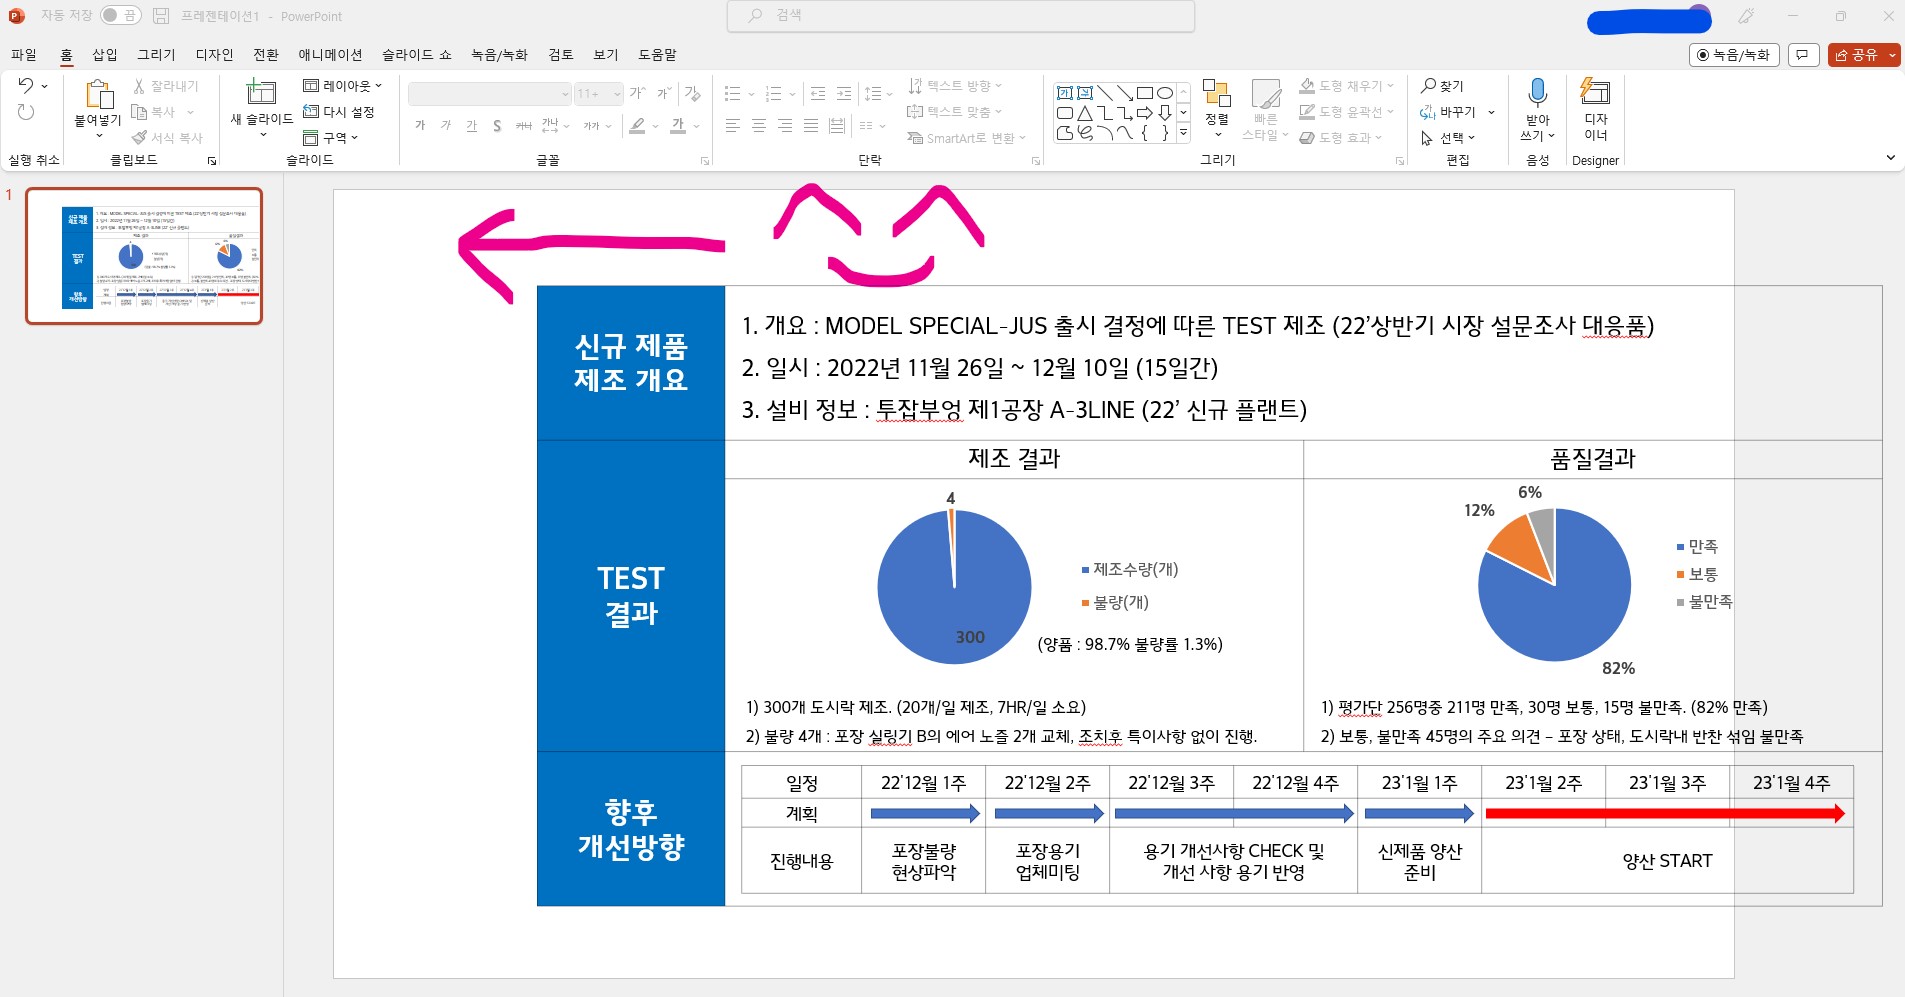Screen dimensions: 1905x997
Task: Select the down block arrow shape
Action: click(1165, 113)
